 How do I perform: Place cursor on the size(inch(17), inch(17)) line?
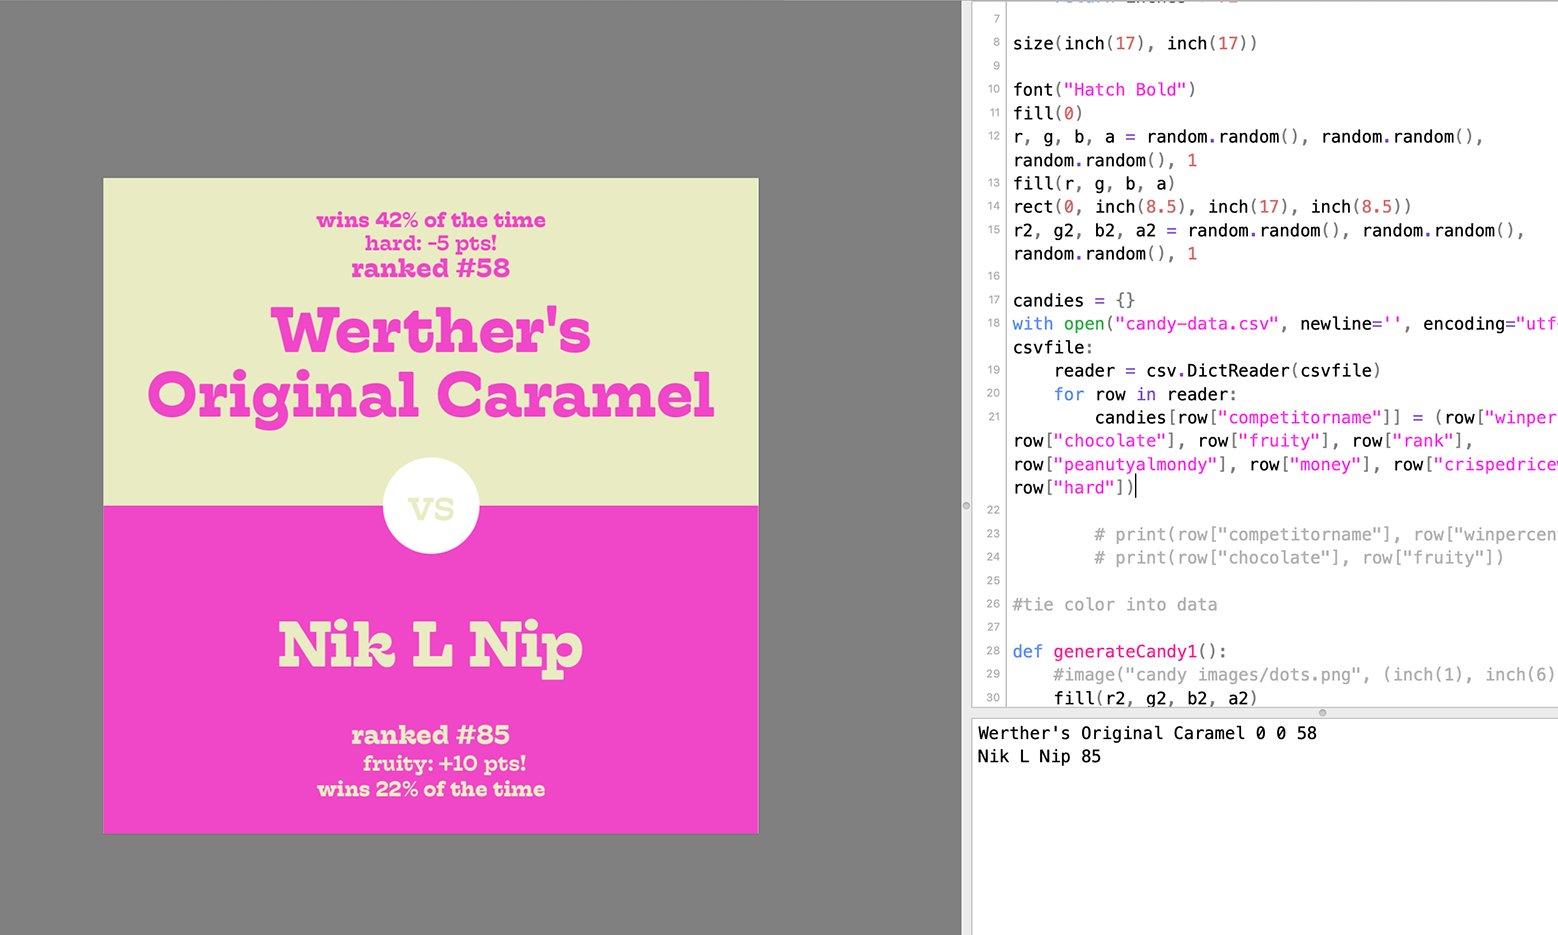point(1135,43)
